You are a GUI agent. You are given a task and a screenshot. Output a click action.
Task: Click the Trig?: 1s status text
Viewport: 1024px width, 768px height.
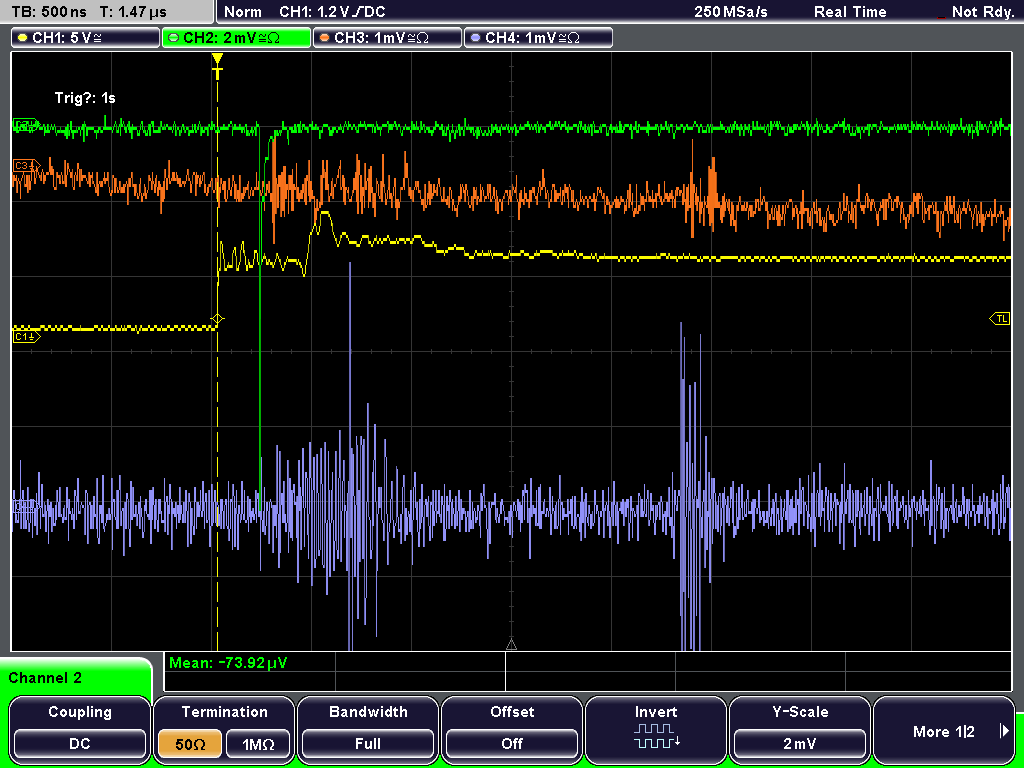85,98
